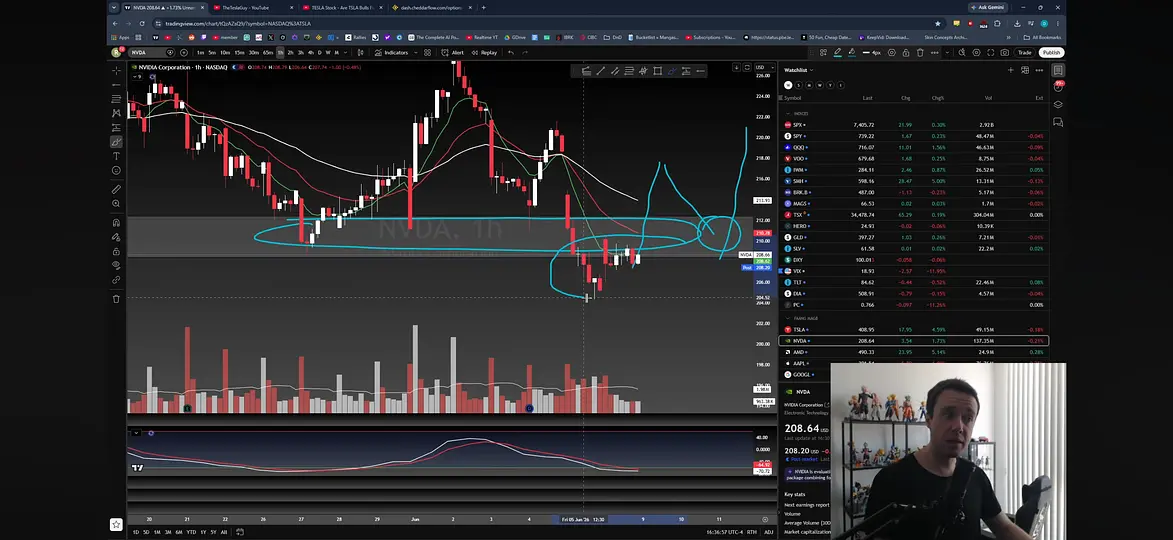Open the alerts panel with red badge

coord(1058,87)
